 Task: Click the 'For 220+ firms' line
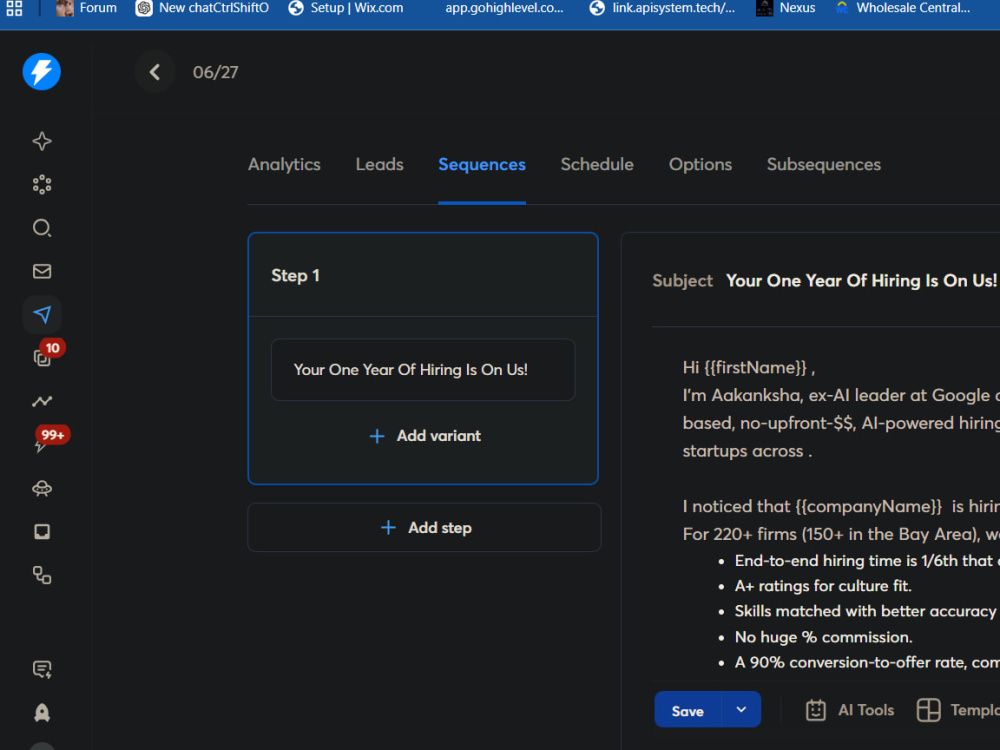pos(841,534)
